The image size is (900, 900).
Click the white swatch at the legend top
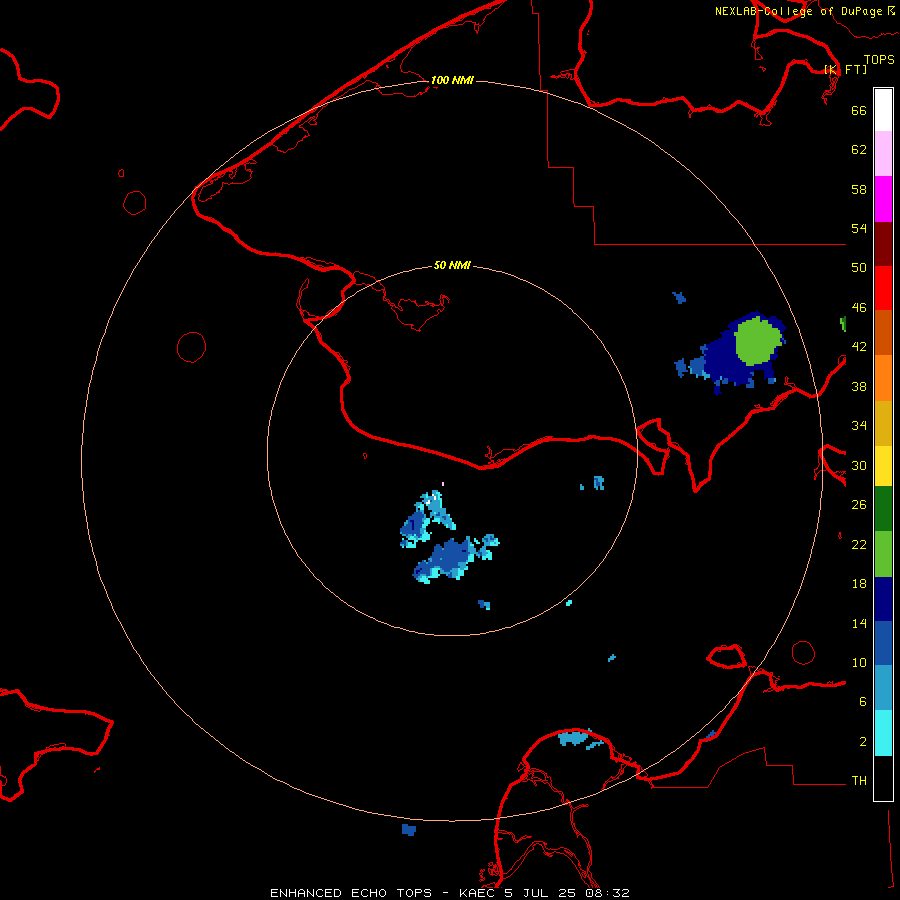point(883,110)
